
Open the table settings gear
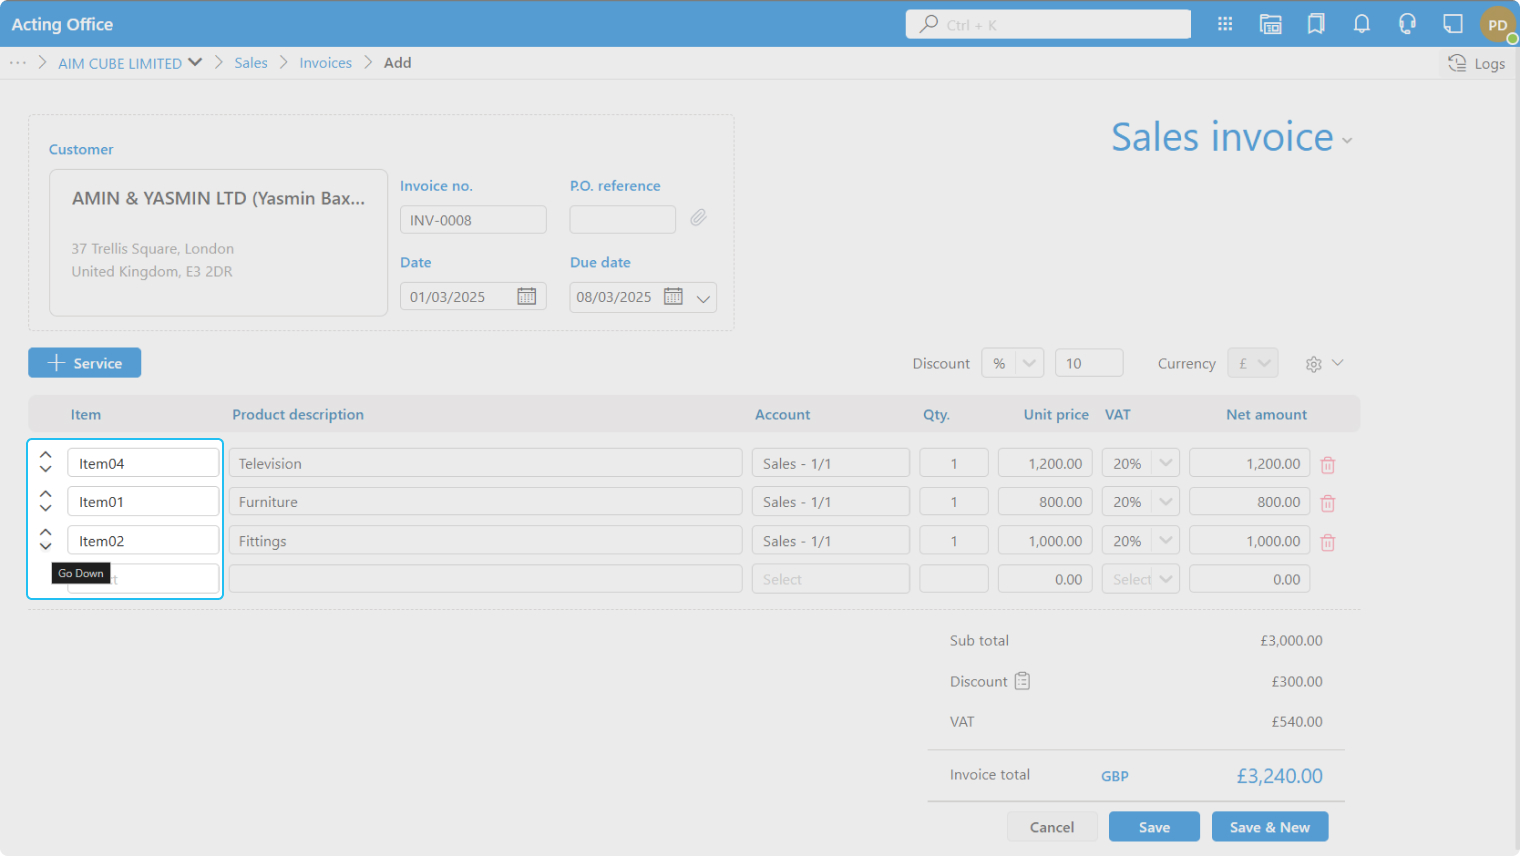[x=1314, y=364]
